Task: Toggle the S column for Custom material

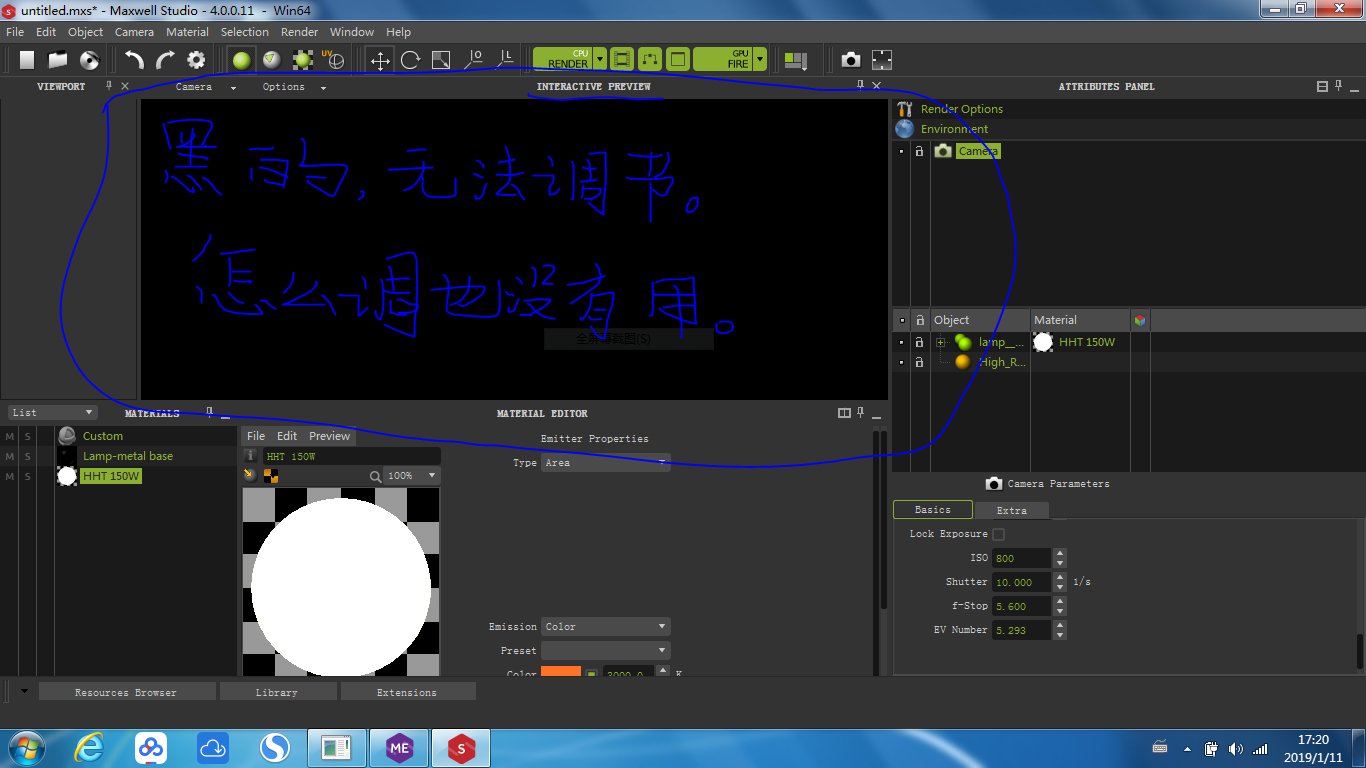Action: coord(28,436)
